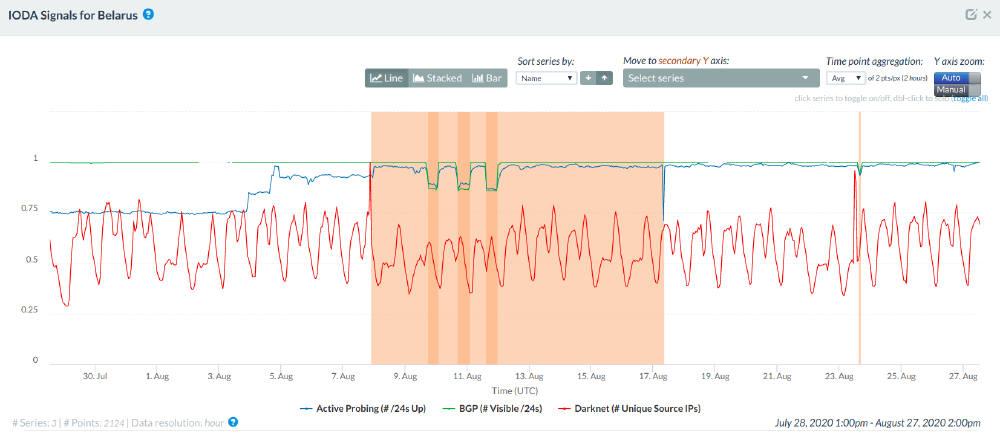This screenshot has height=436, width=1000.
Task: Open the edit panel icon at top right
Action: [x=970, y=15]
